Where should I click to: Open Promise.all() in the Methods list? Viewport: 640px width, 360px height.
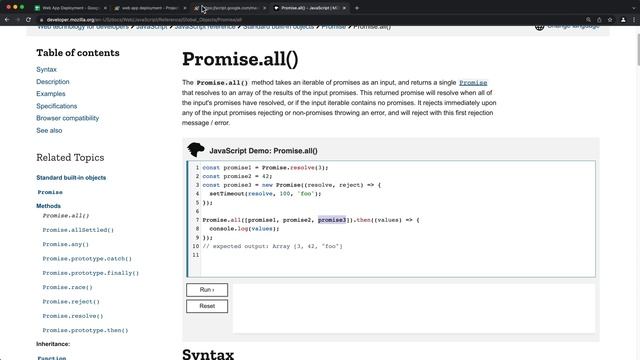[66, 216]
